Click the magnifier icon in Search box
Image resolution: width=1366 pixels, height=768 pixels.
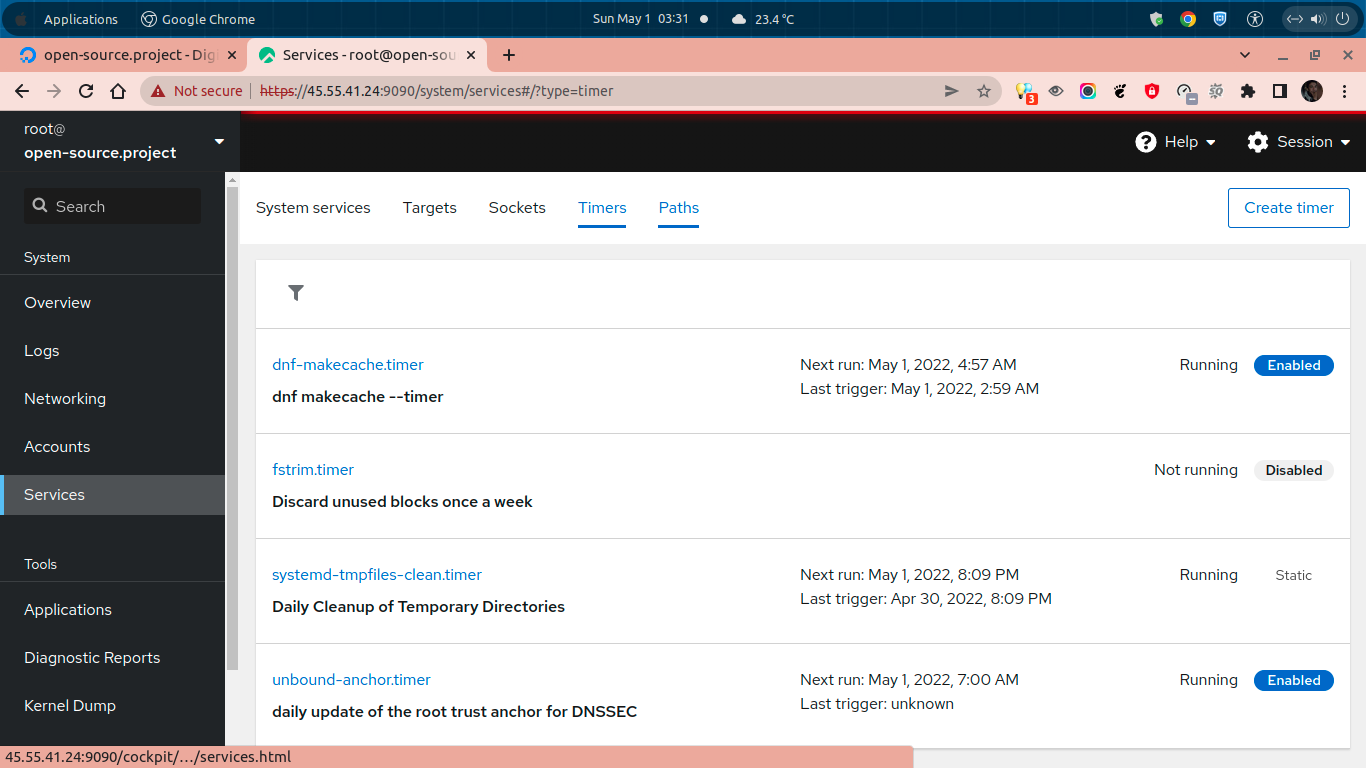tap(40, 206)
